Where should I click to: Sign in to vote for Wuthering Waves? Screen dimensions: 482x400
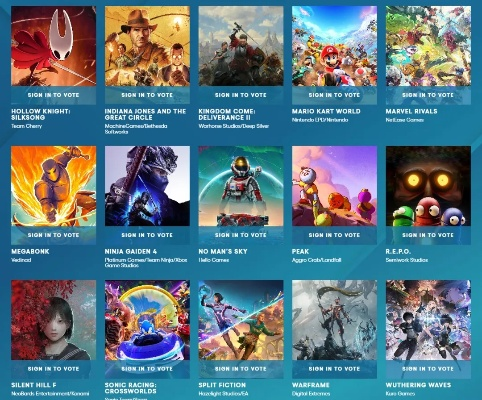point(428,369)
